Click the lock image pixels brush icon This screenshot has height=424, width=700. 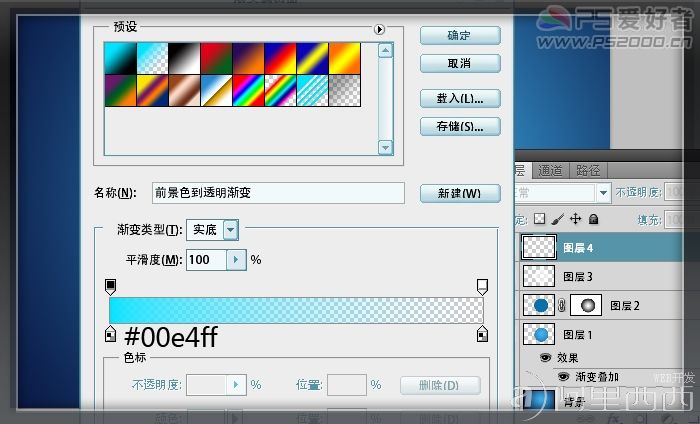tap(557, 219)
